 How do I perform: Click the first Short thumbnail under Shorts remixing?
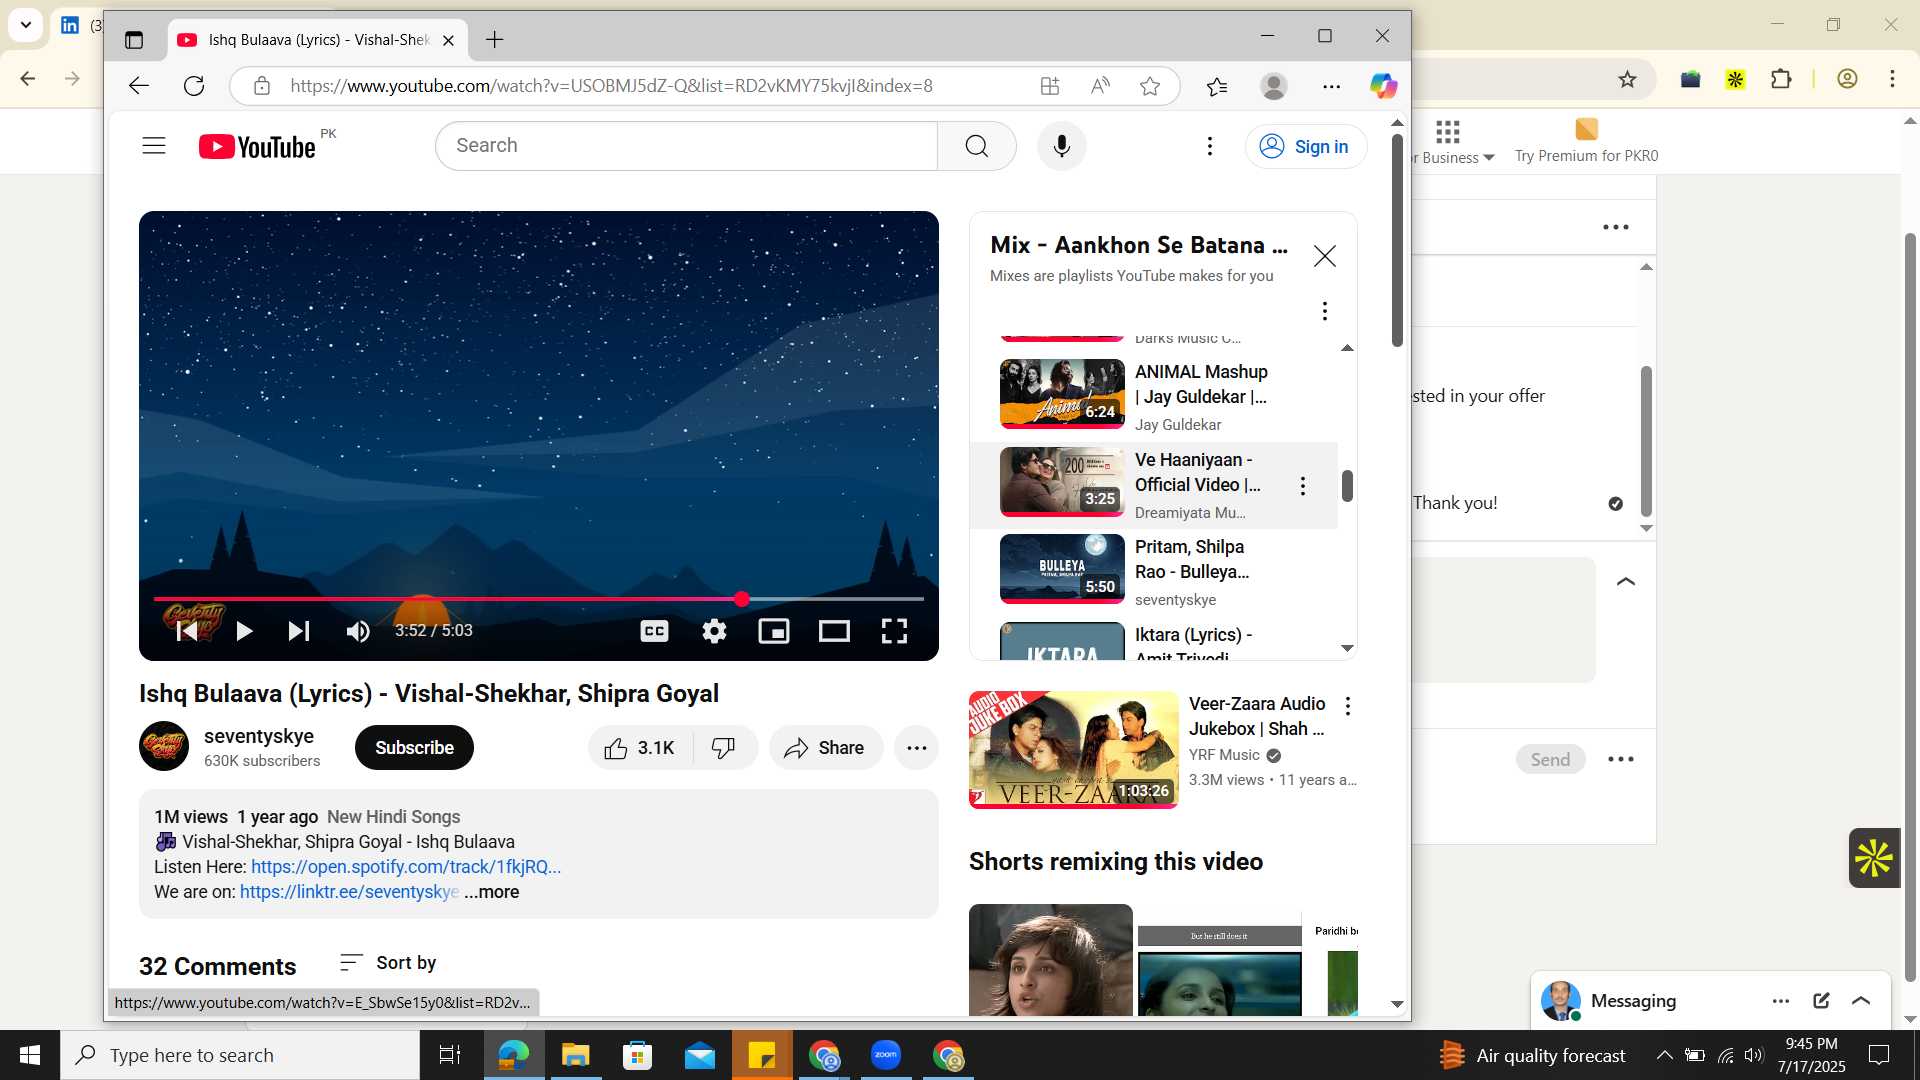click(x=1051, y=960)
